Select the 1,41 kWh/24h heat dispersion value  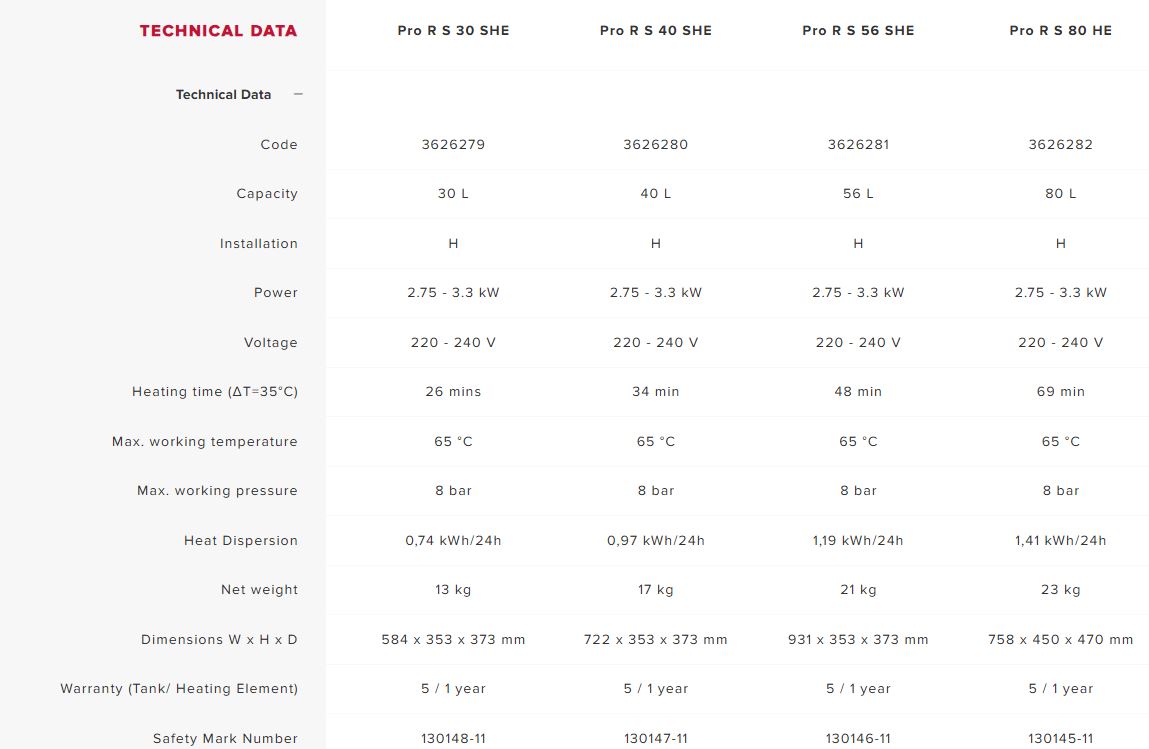1060,541
